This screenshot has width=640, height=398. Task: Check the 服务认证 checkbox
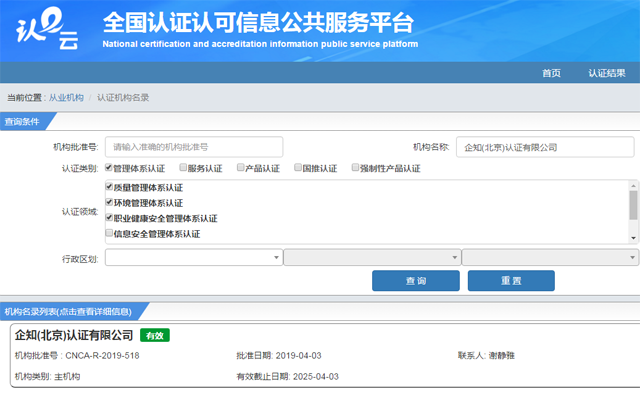[x=183, y=167]
